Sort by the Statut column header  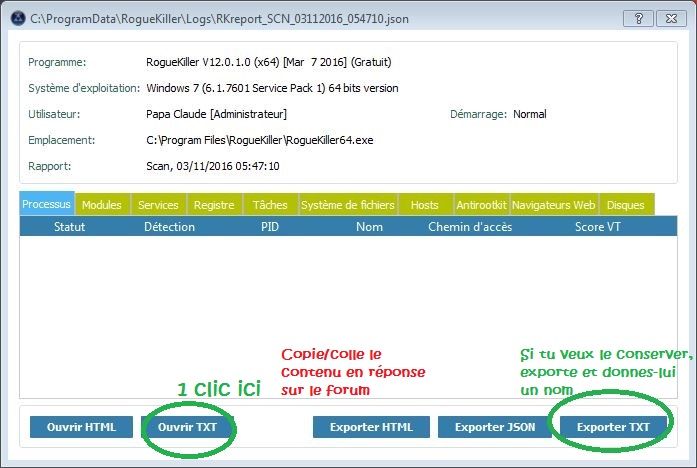click(x=69, y=227)
